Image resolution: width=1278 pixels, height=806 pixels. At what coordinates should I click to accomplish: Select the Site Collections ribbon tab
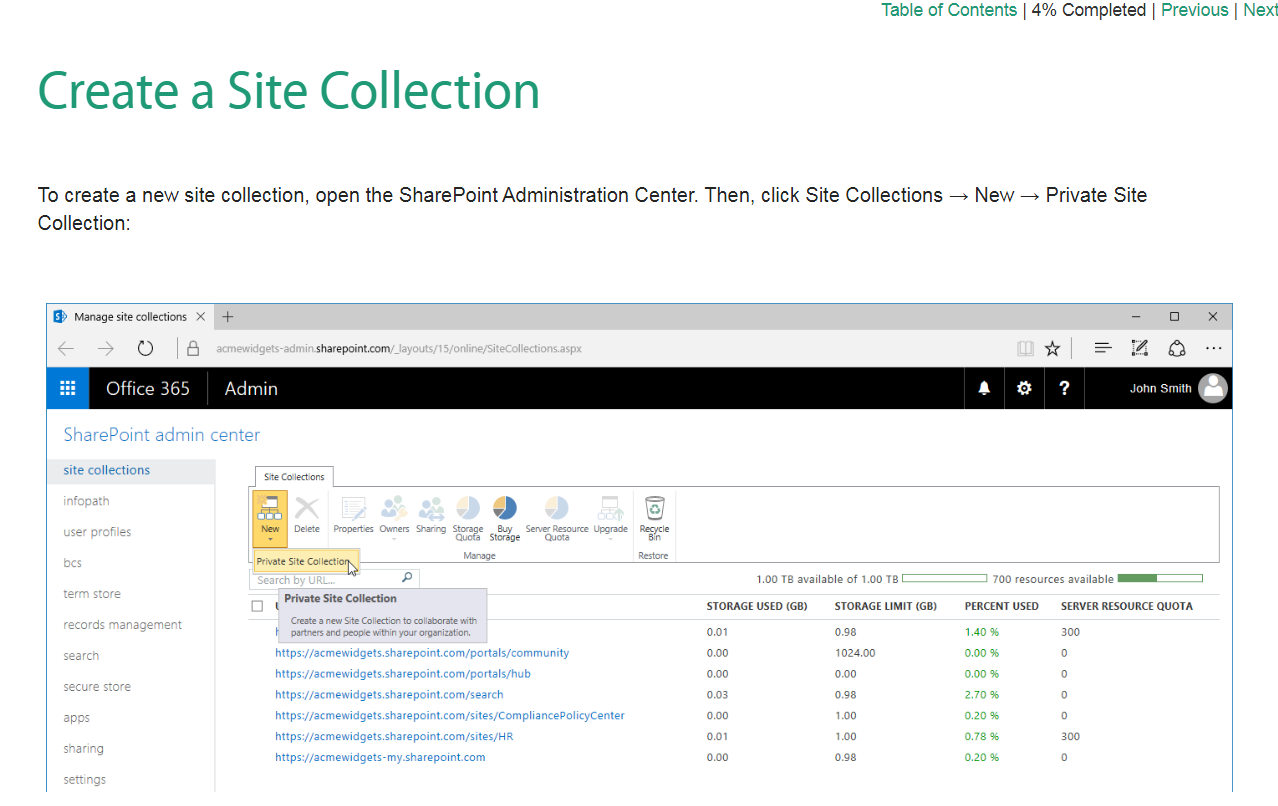pos(294,477)
